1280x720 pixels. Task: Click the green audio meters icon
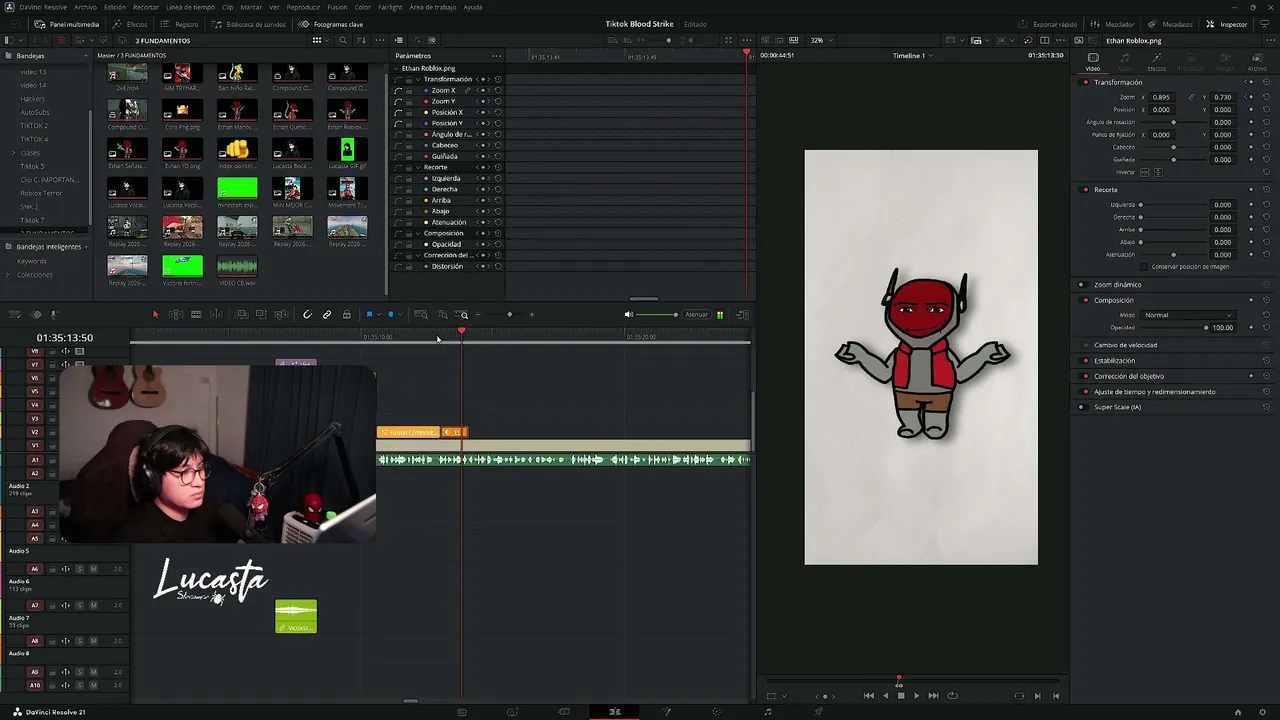pos(720,315)
